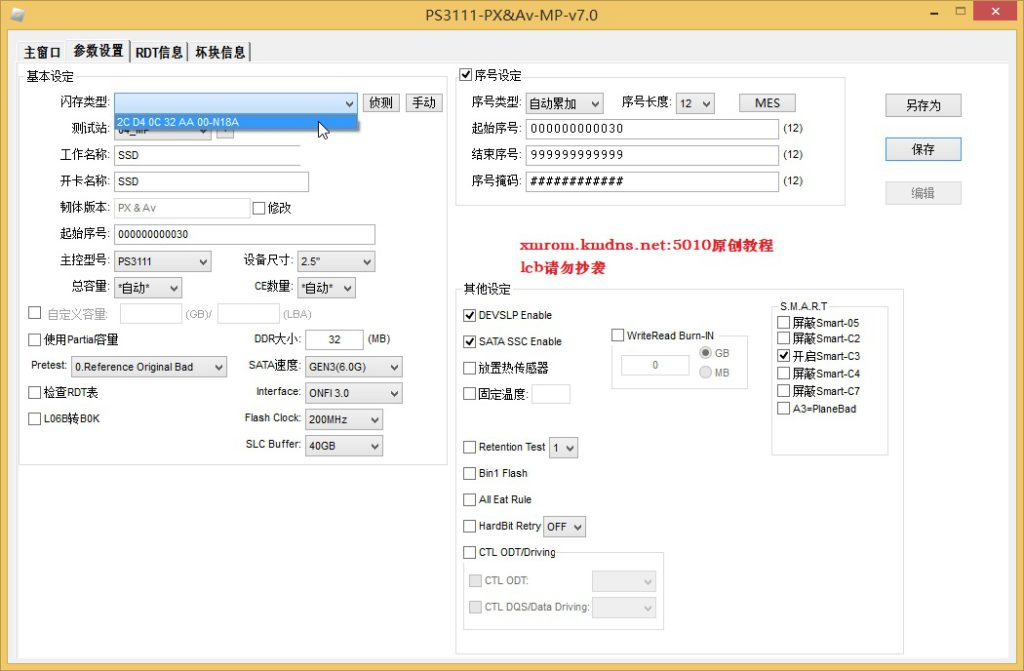This screenshot has width=1024, height=671.
Task: Disable the DEVSLP Enable checkbox
Action: tap(470, 315)
